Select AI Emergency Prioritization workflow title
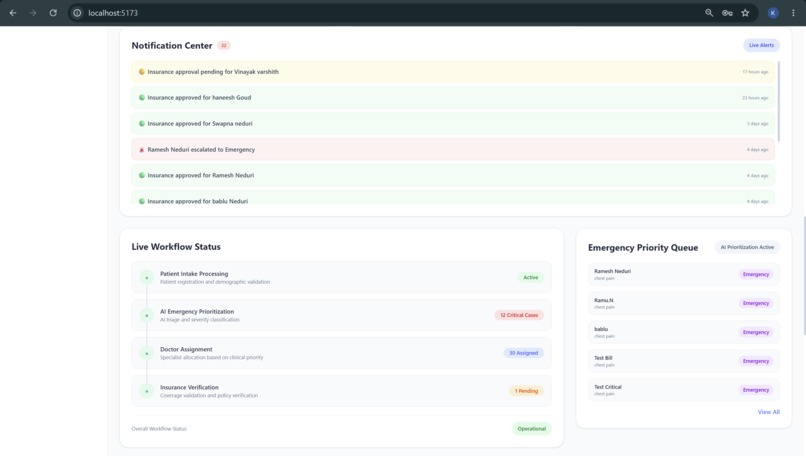The image size is (806, 456). pyautogui.click(x=197, y=312)
